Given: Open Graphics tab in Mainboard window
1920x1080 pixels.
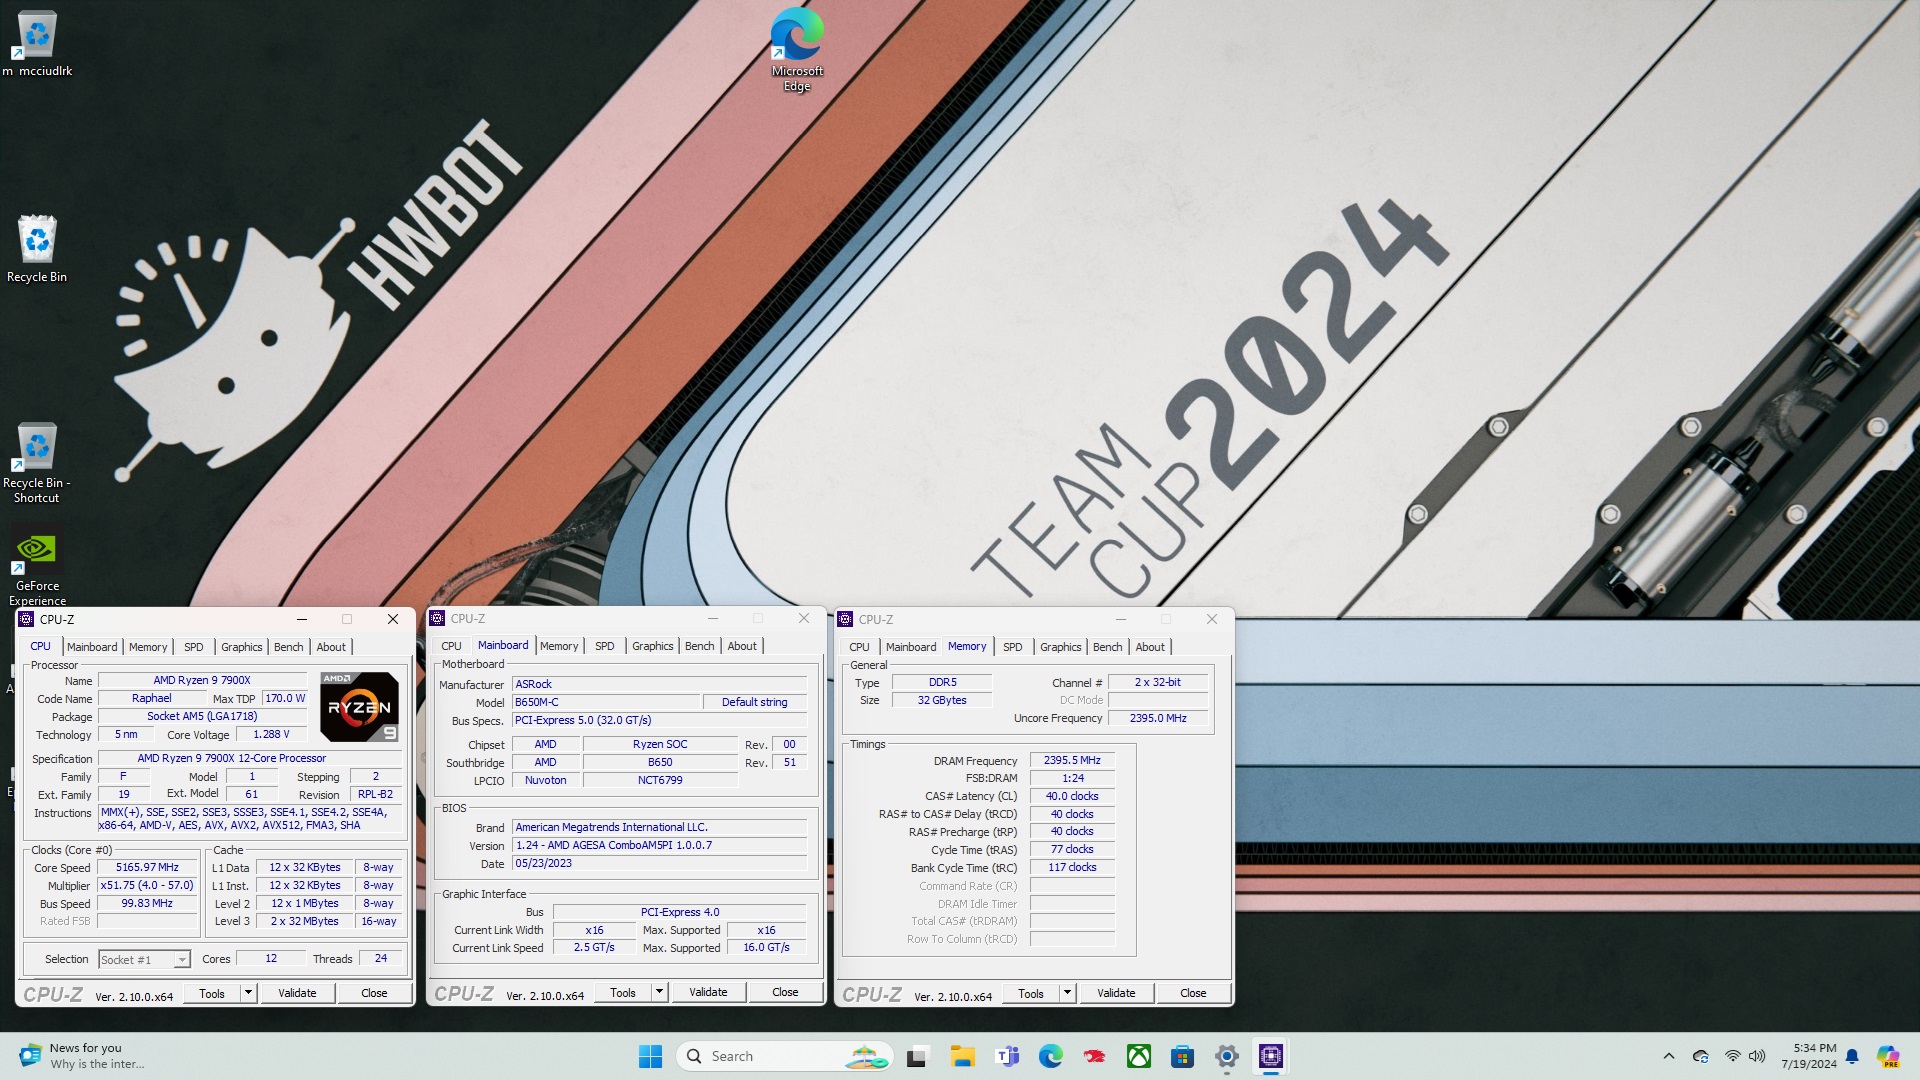Looking at the screenshot, I should 653,646.
